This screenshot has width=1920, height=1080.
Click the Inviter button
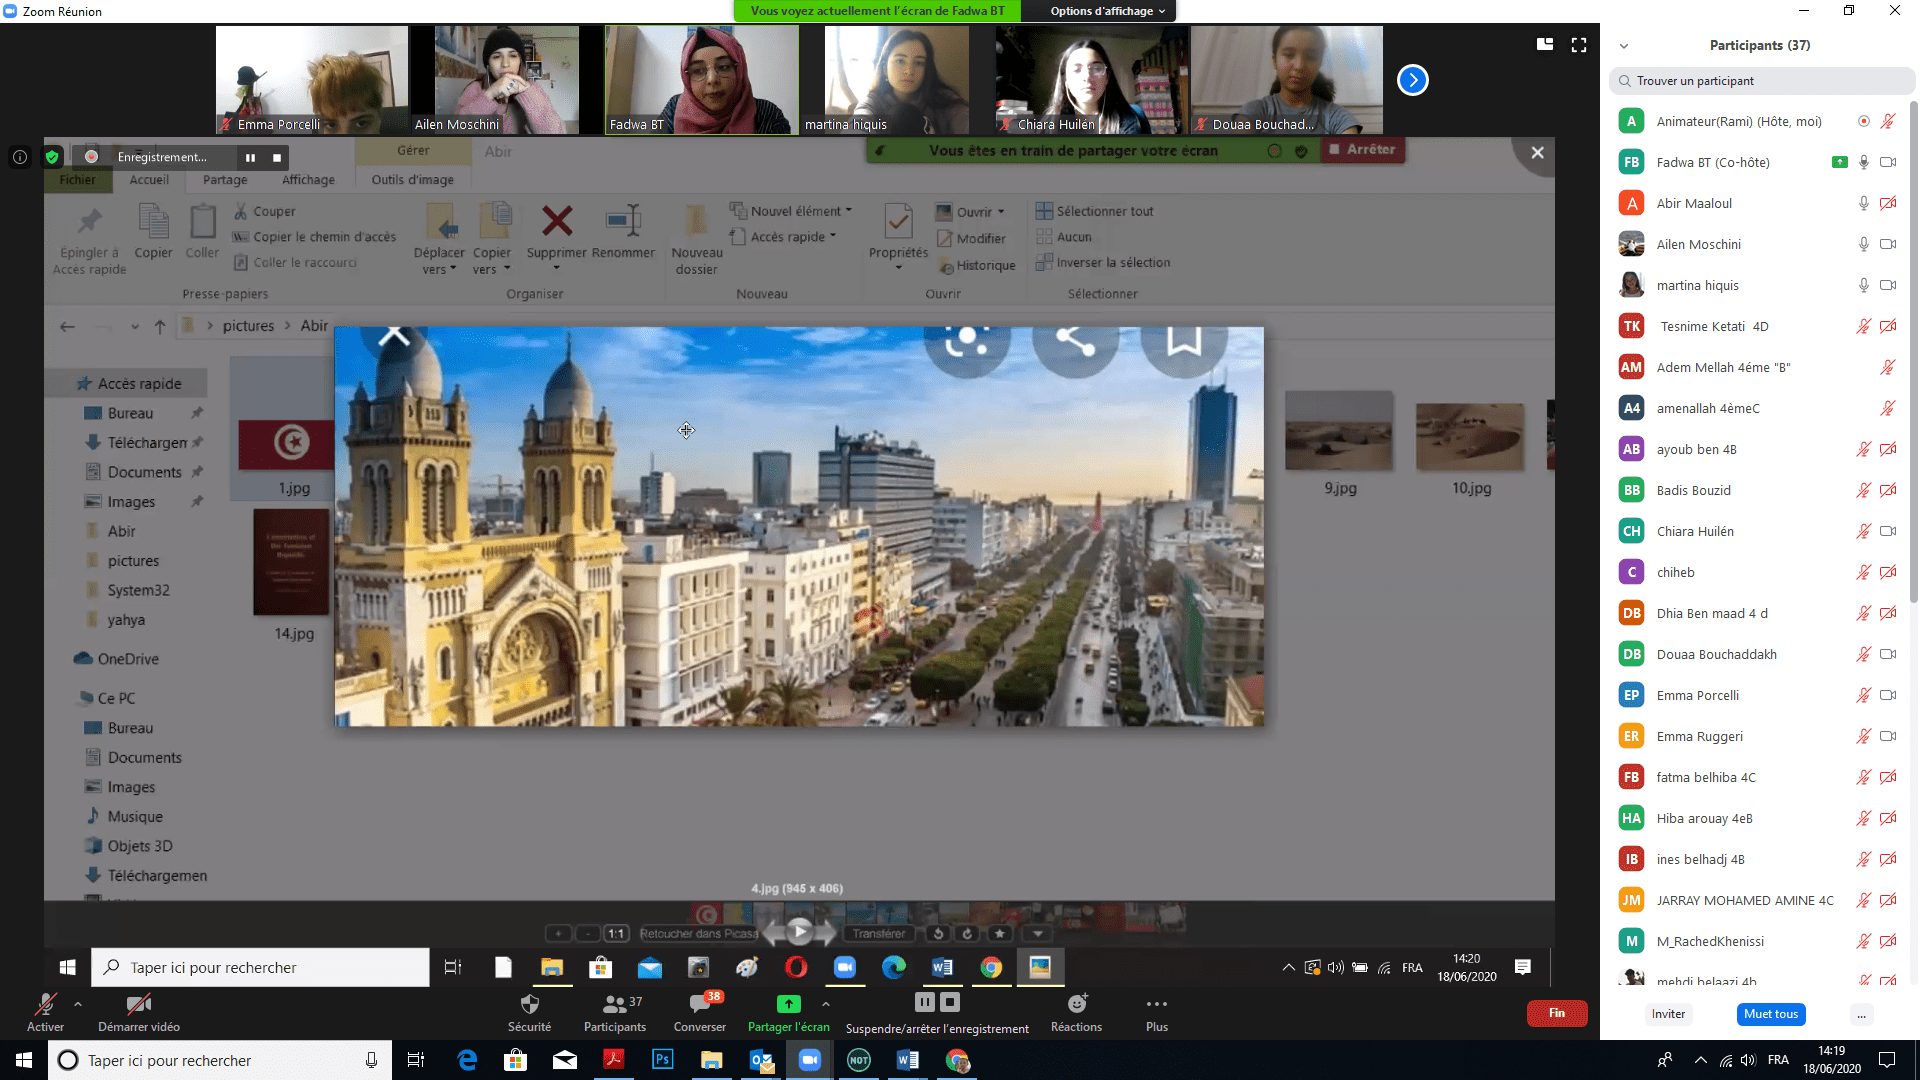tap(1668, 1014)
